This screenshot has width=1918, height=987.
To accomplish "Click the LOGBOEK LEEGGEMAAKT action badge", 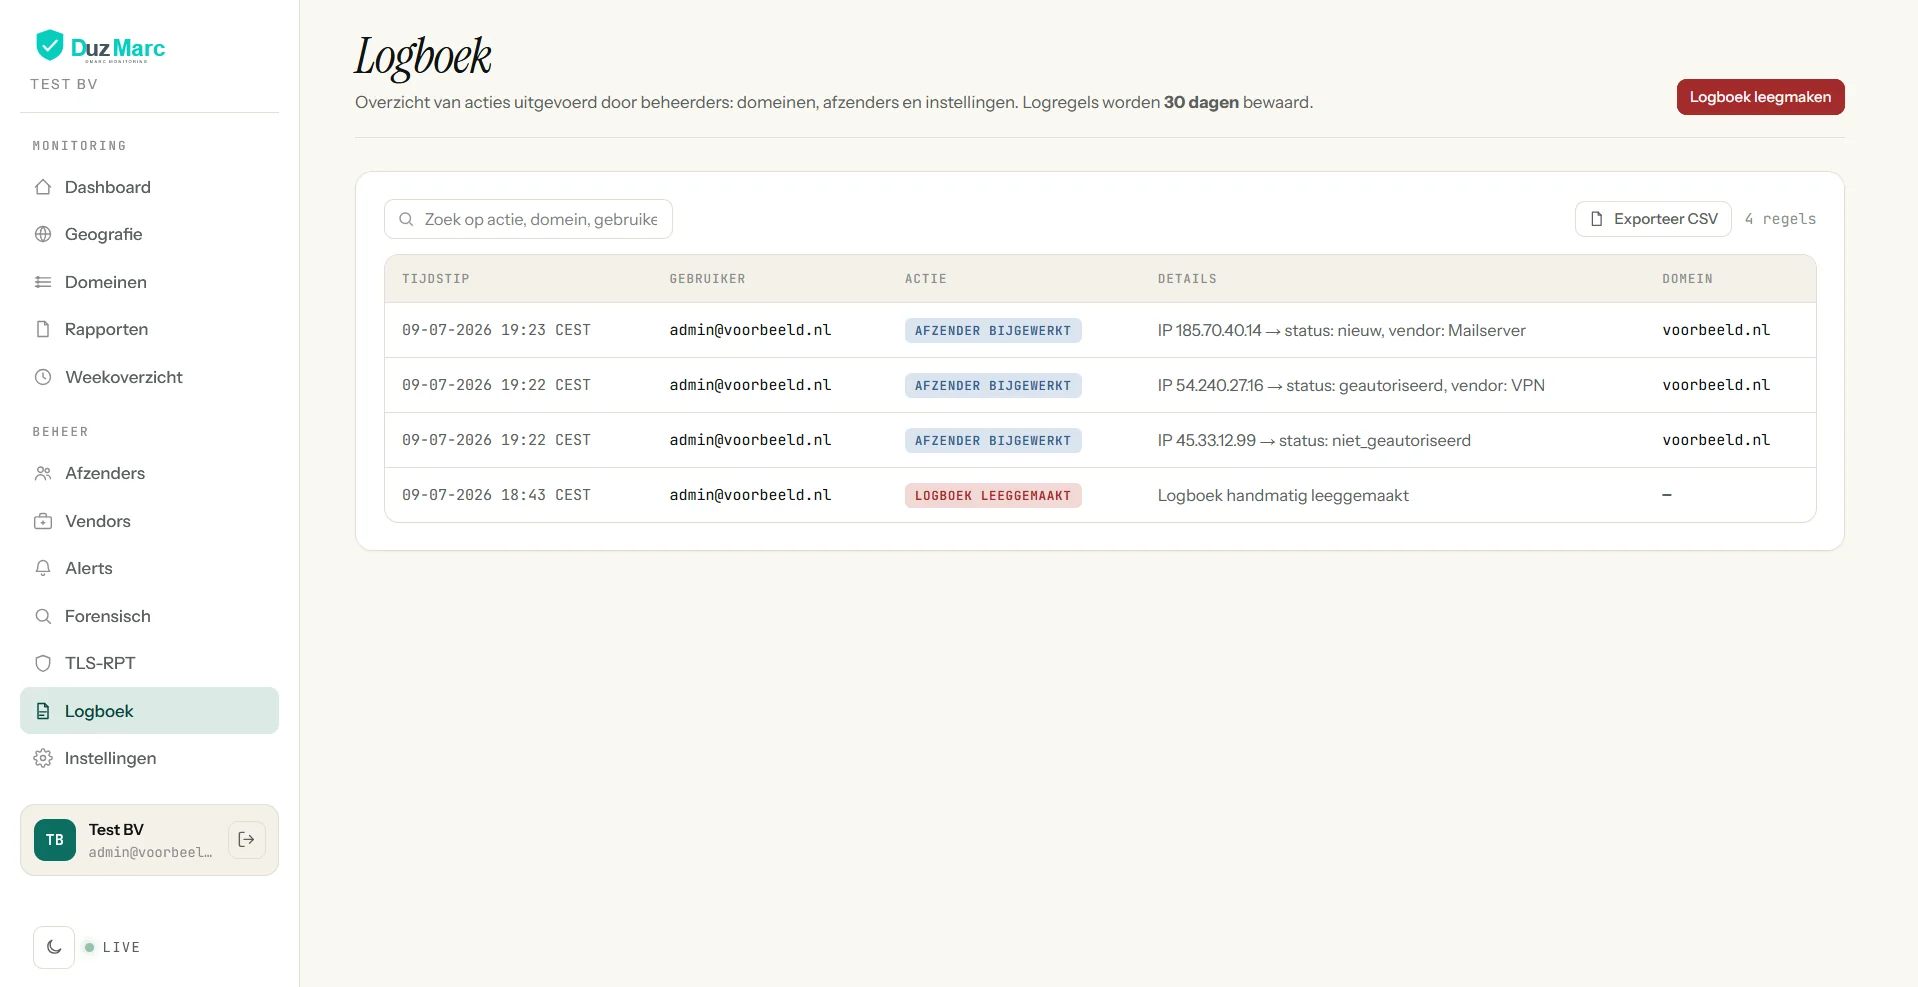I will click(993, 495).
